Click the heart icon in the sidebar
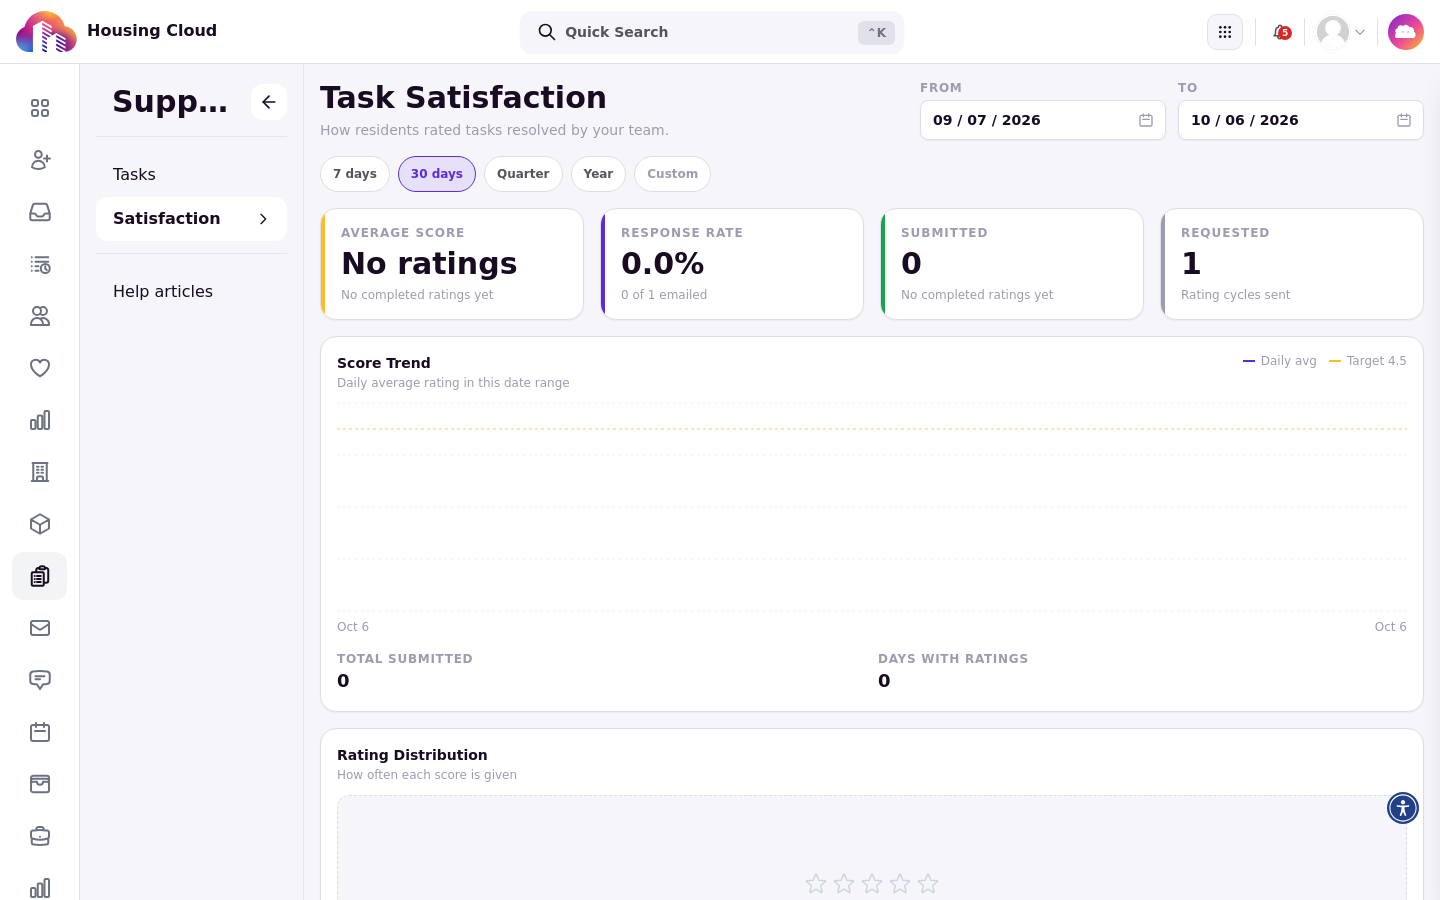Screen dimensions: 1440x900 click(x=40, y=368)
